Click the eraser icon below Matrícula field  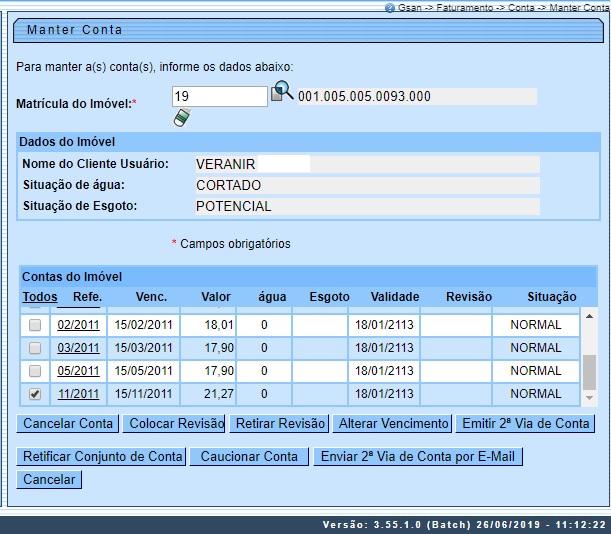tap(181, 118)
